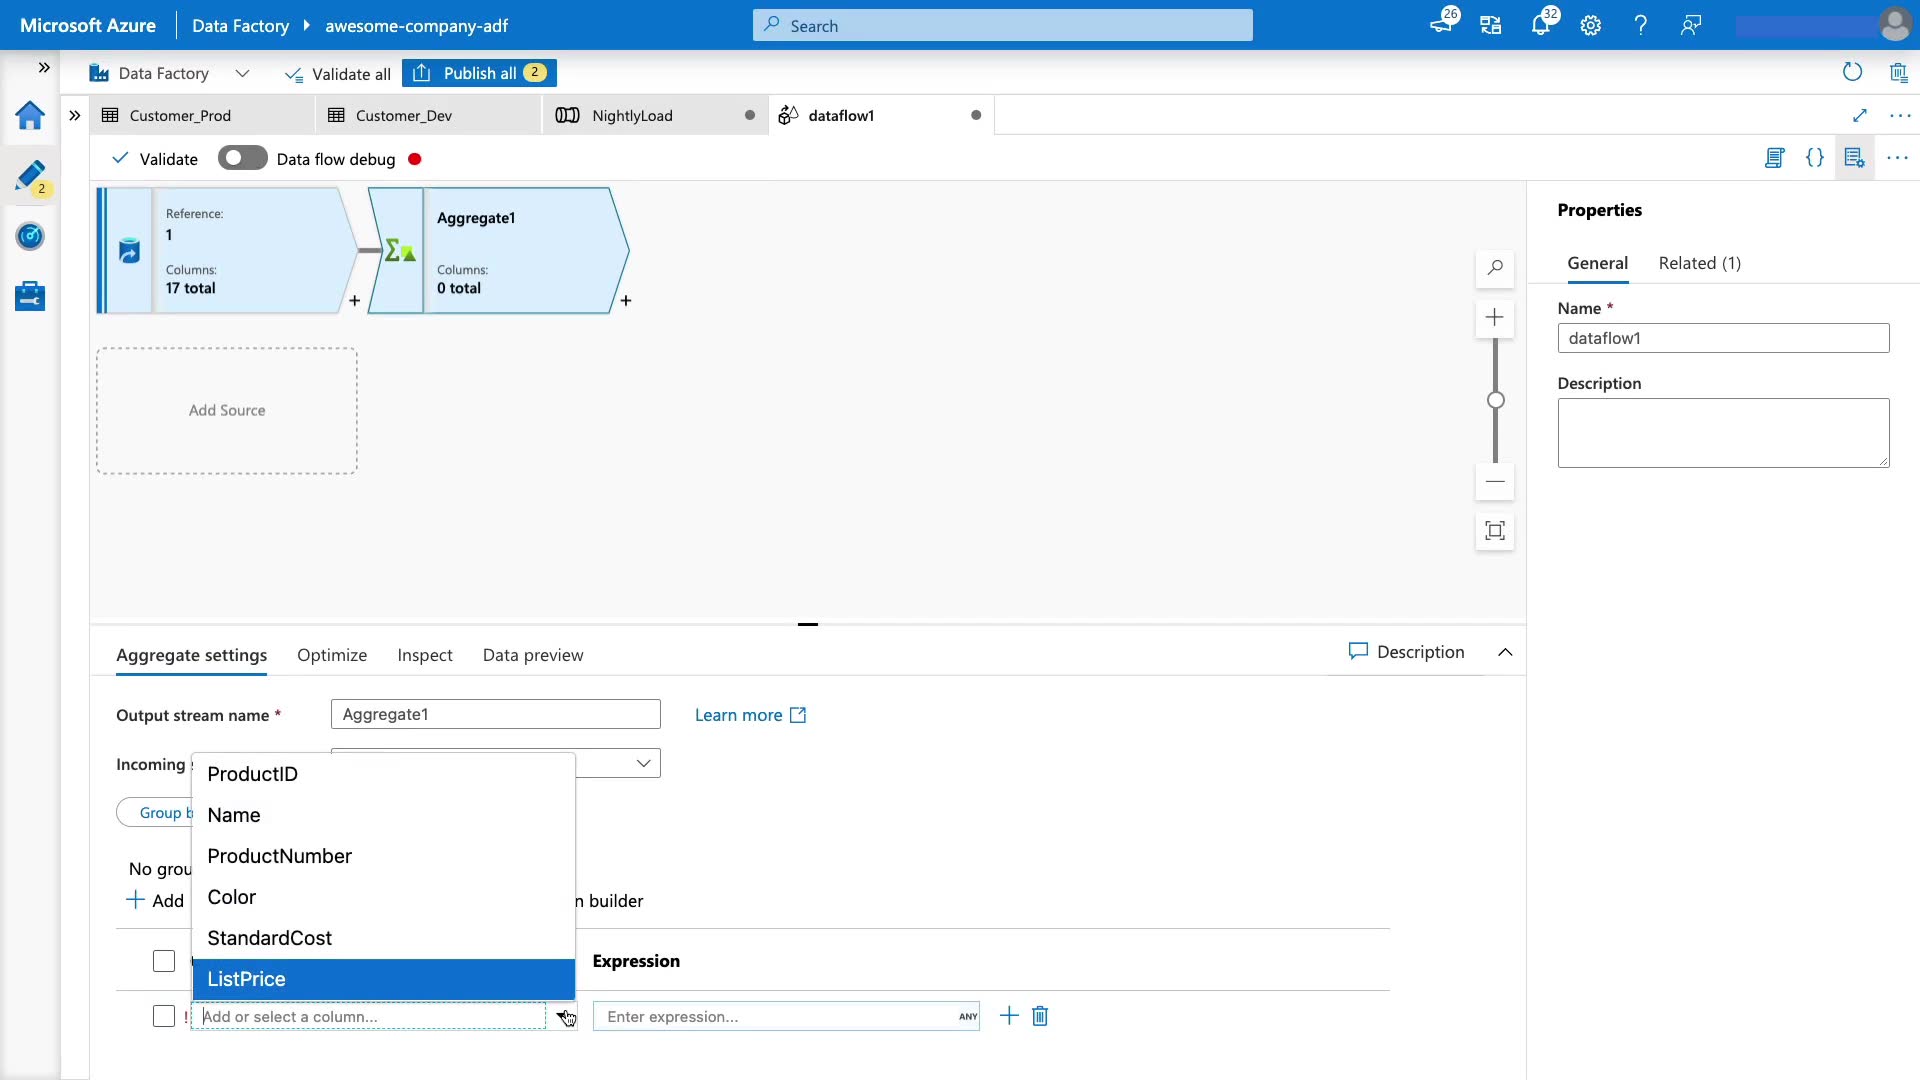Check the aggregate column row checkbox
The image size is (1920, 1080).
click(164, 1016)
